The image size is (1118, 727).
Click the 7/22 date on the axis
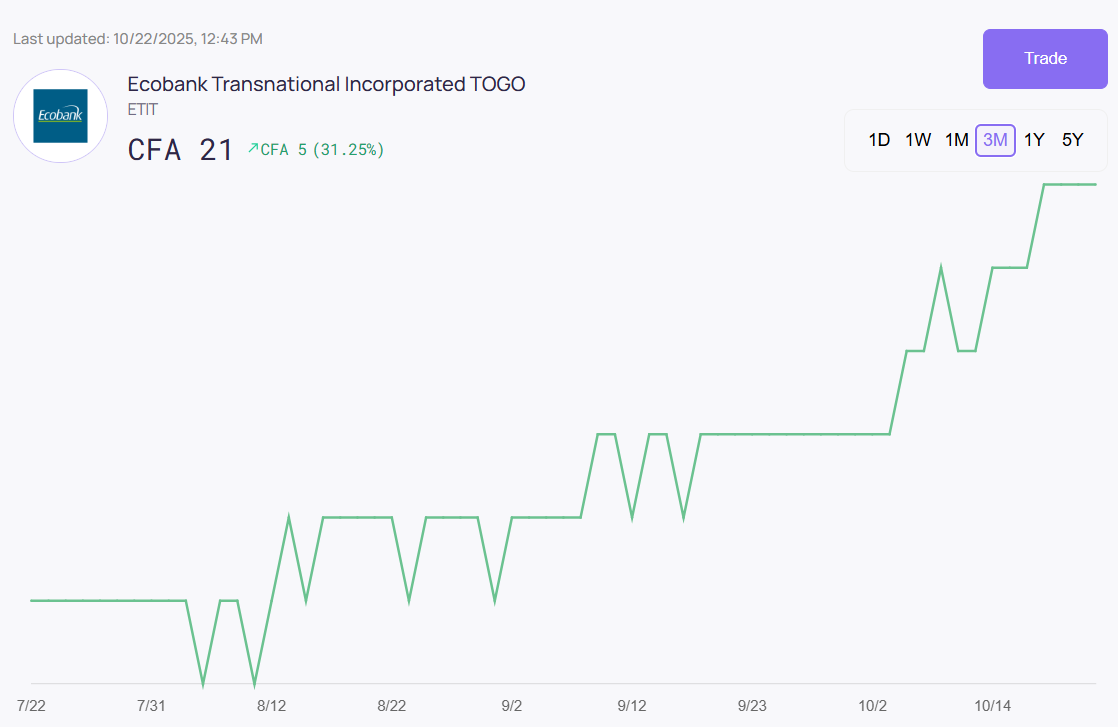(31, 706)
